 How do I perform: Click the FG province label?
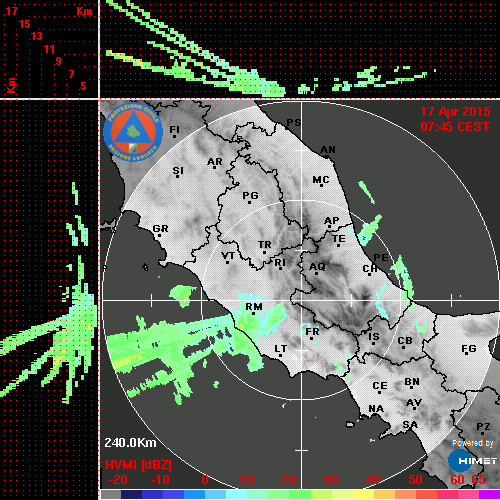coord(469,349)
